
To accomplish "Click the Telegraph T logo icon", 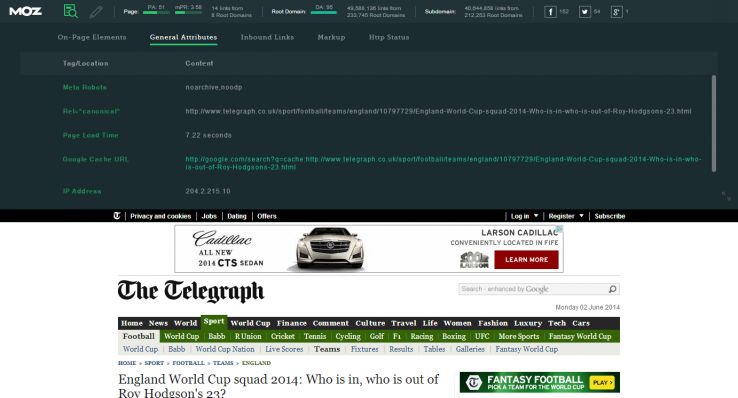I will (x=117, y=216).
